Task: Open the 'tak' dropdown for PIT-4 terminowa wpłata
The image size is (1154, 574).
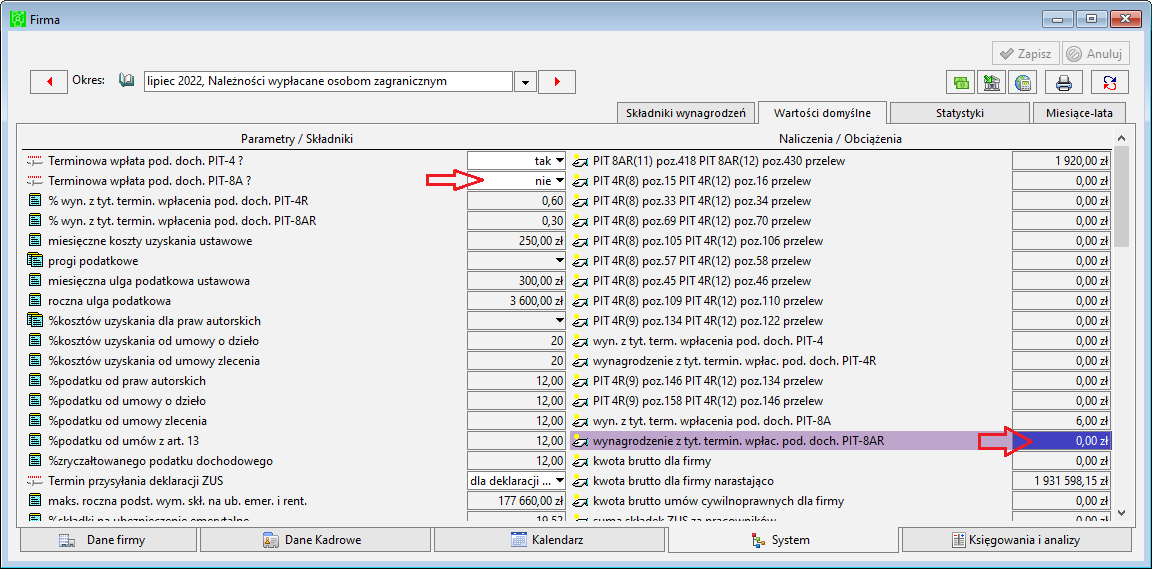Action: pyautogui.click(x=559, y=160)
